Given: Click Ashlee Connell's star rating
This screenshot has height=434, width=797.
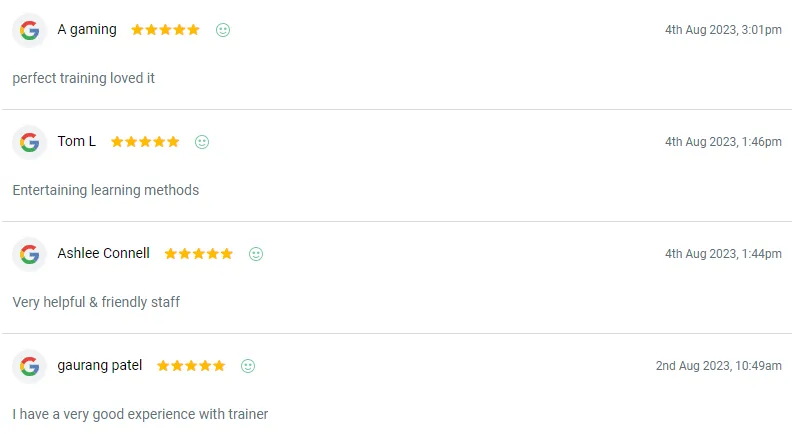Looking at the screenshot, I should [x=198, y=254].
